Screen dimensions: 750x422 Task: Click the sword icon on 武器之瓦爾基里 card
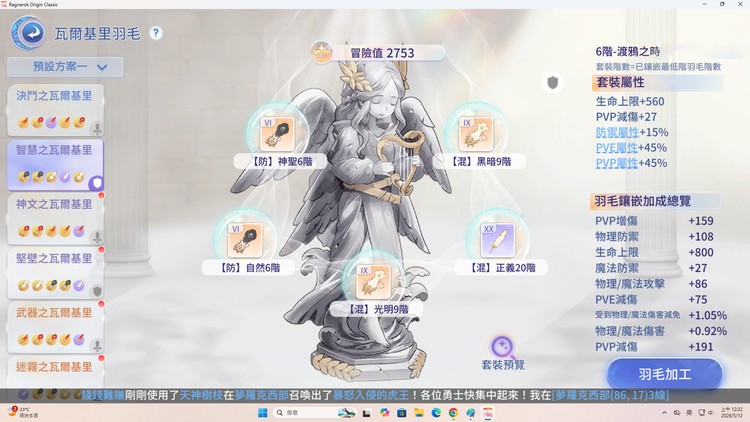coord(97,345)
